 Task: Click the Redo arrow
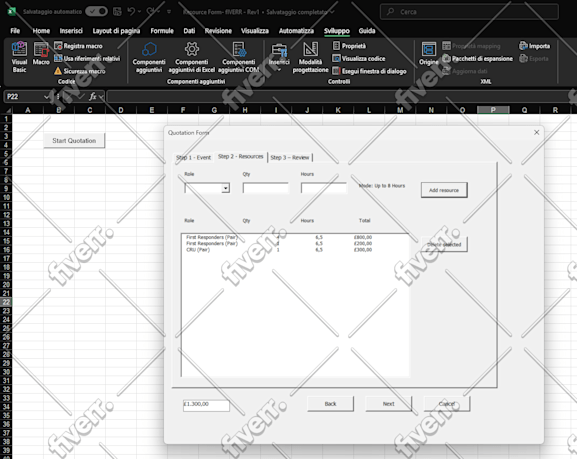[151, 12]
